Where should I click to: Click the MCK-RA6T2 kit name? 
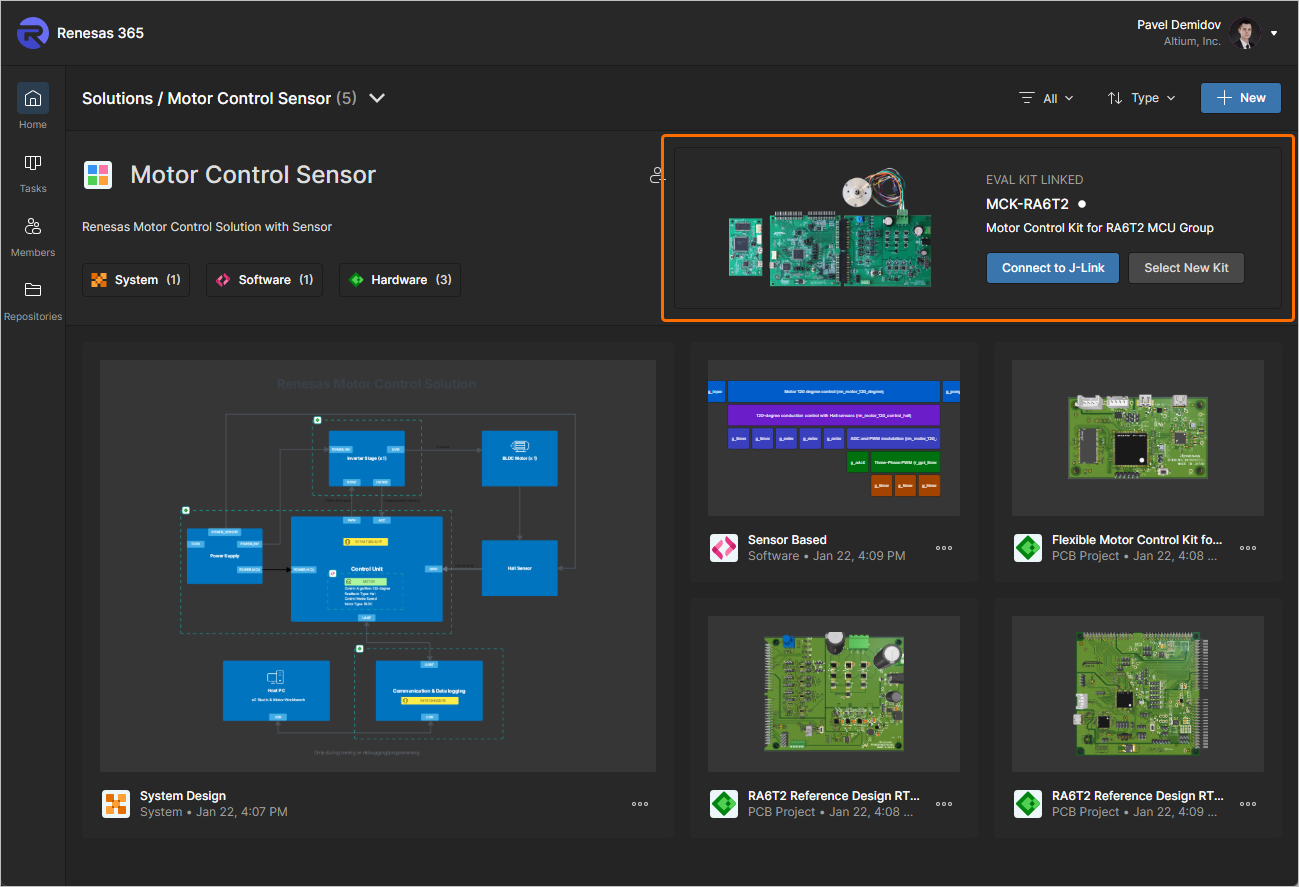click(1027, 204)
